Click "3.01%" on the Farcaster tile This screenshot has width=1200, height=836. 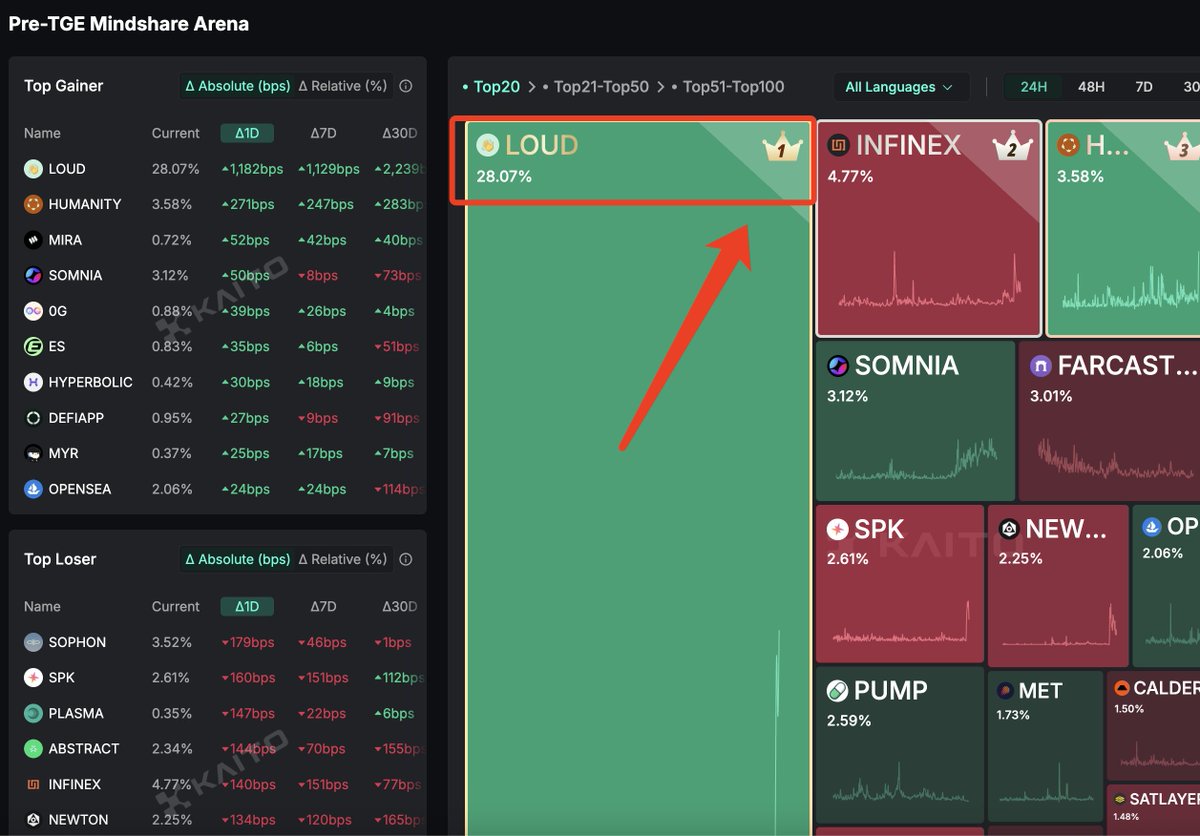tap(1051, 396)
